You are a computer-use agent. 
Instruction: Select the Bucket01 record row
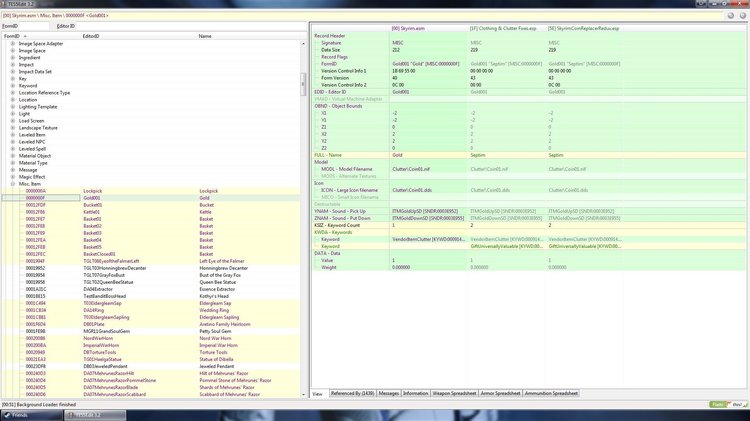pos(151,205)
